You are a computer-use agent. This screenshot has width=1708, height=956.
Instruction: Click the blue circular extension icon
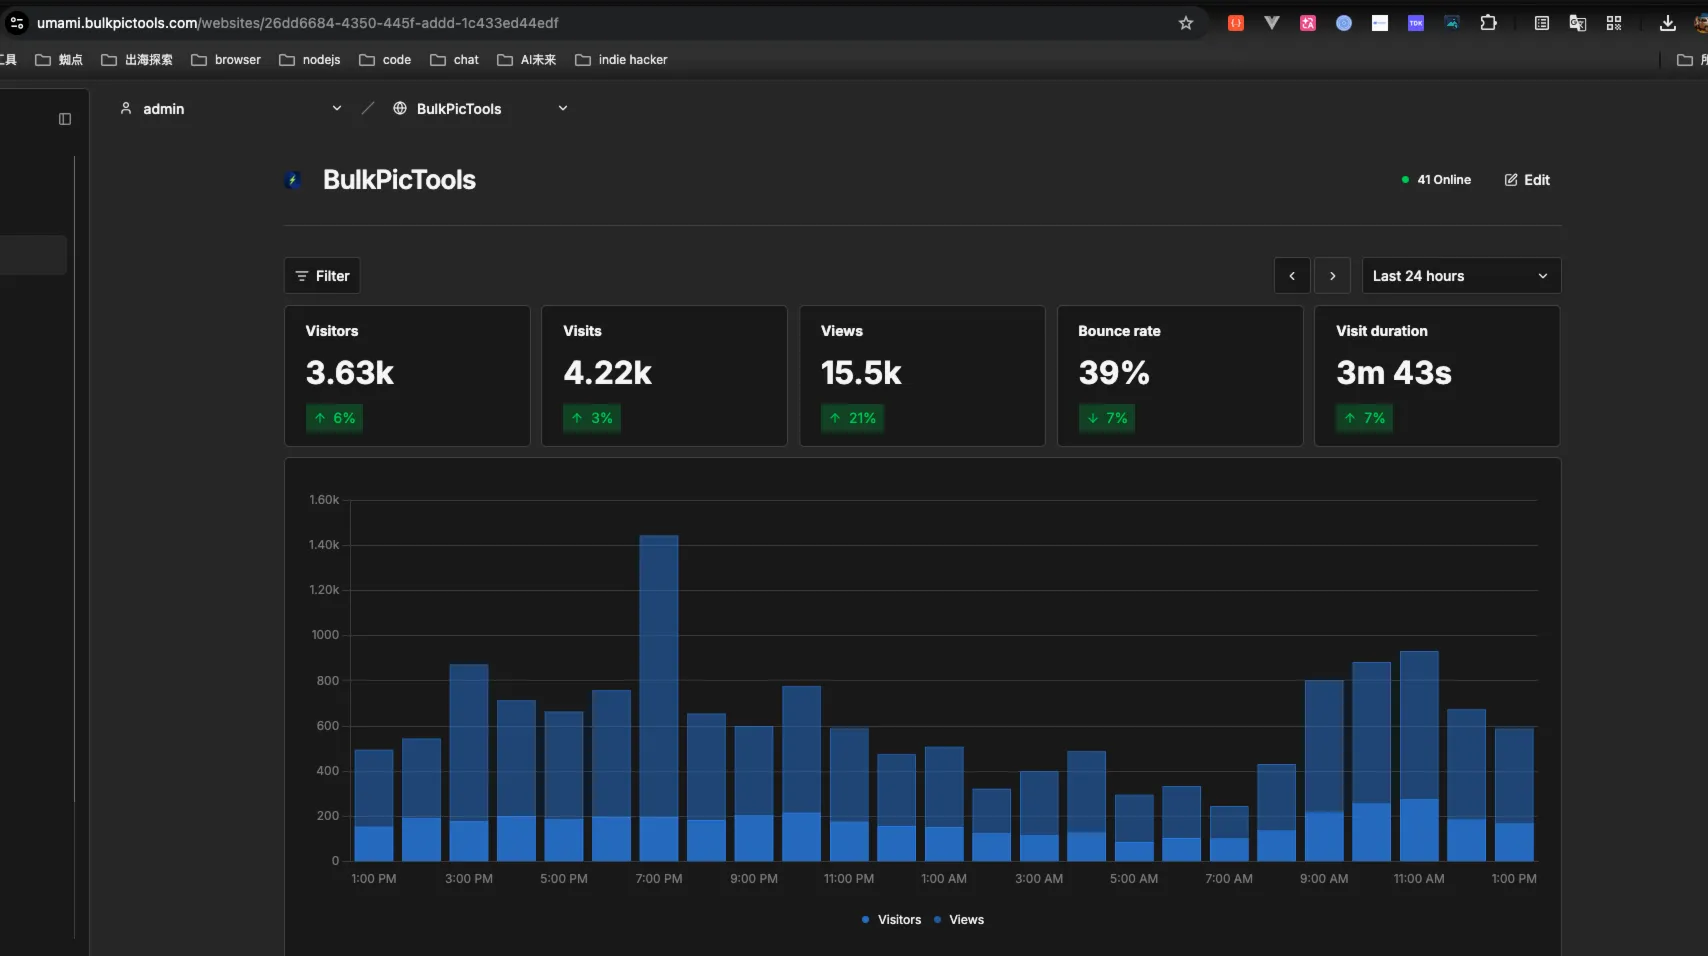[1344, 23]
